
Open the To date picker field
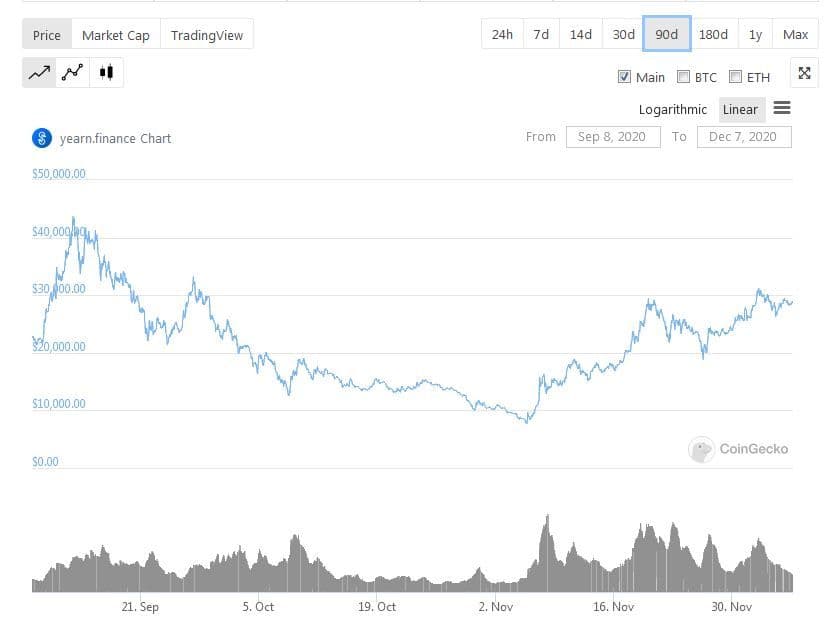742,137
